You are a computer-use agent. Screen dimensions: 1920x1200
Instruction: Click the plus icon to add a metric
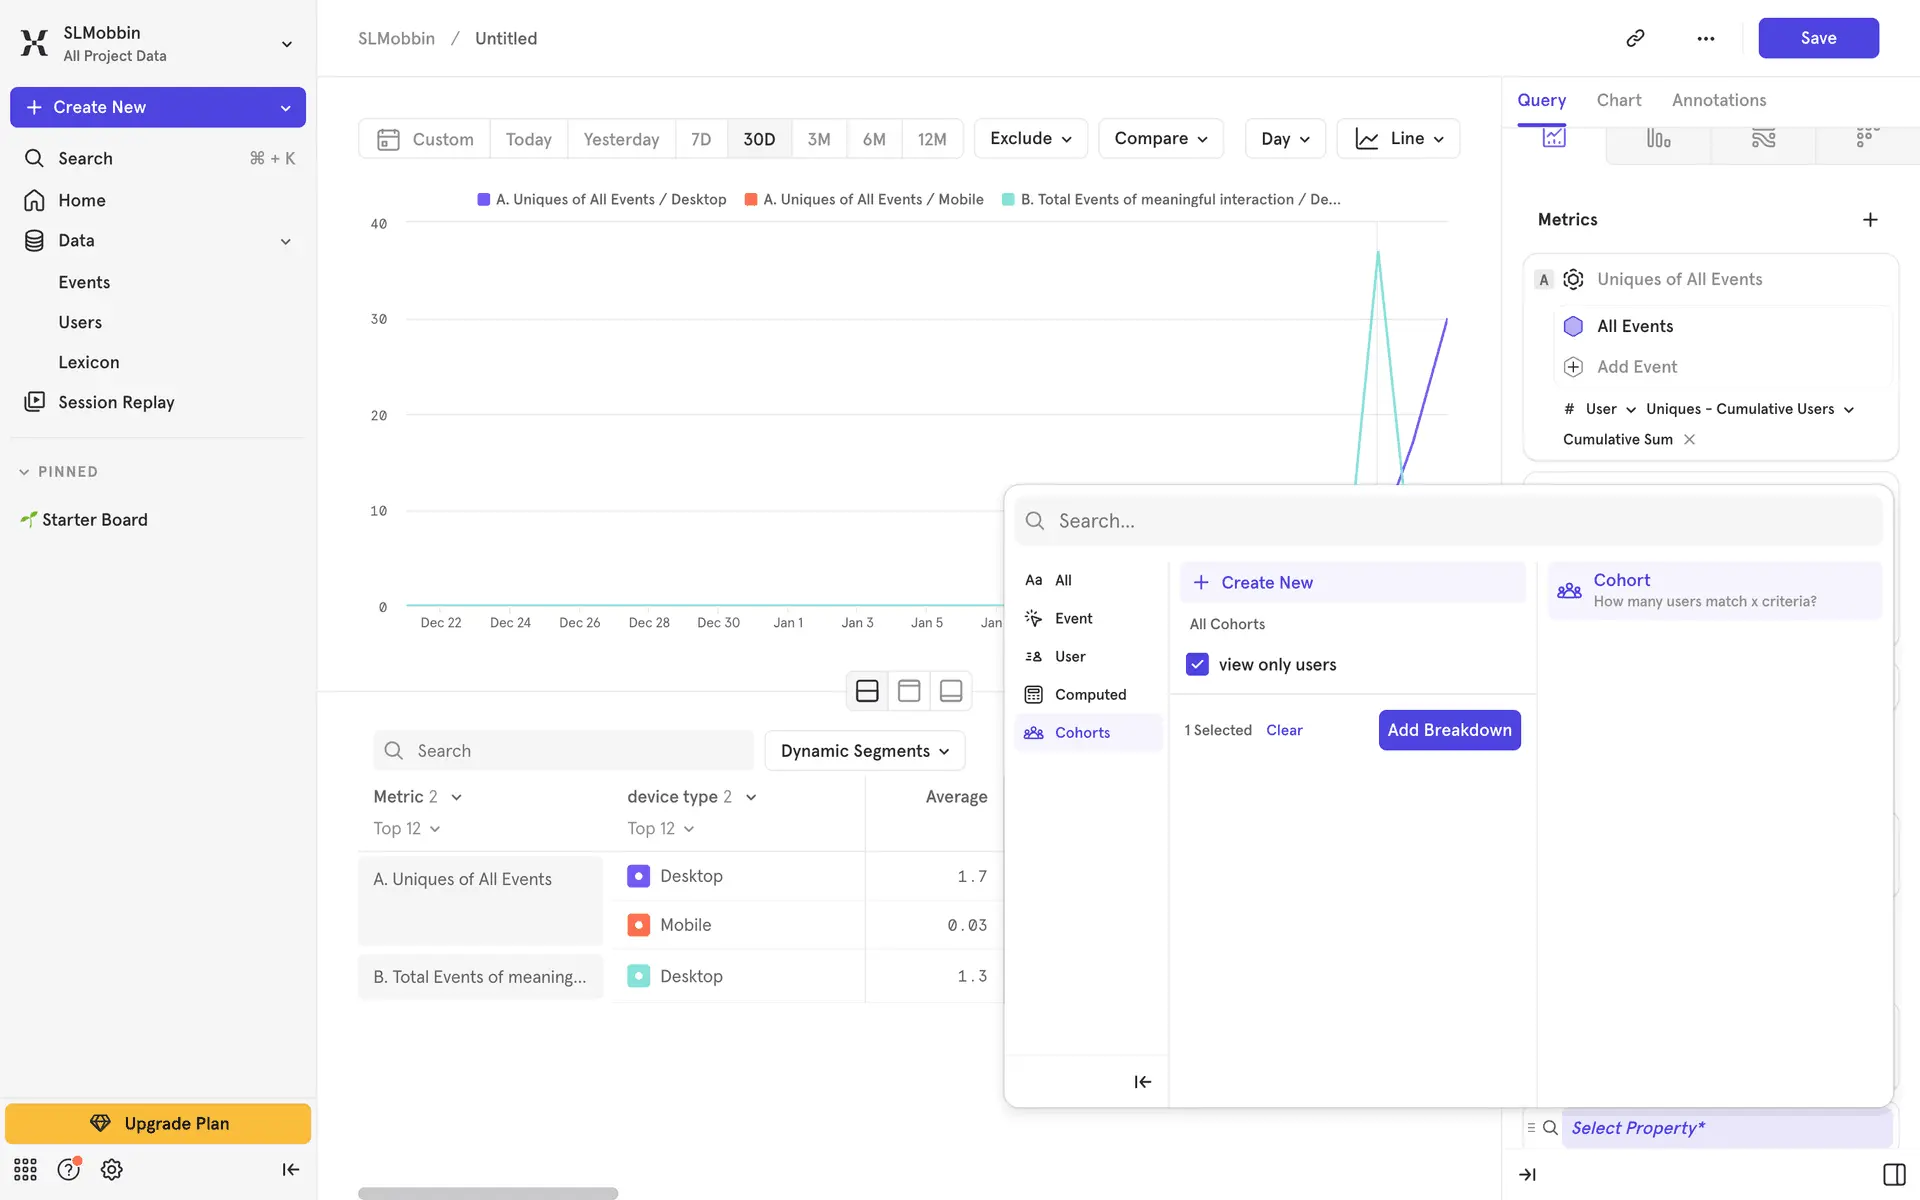point(1869,220)
